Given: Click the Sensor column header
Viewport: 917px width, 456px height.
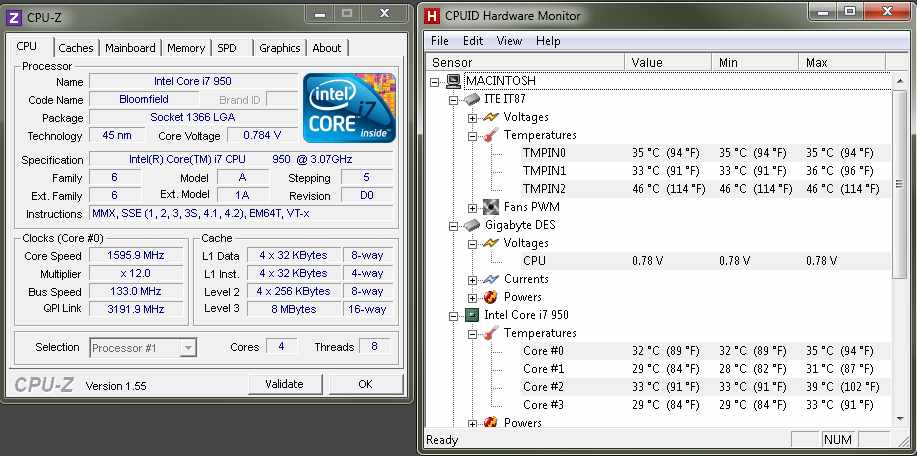Looking at the screenshot, I should [525, 62].
